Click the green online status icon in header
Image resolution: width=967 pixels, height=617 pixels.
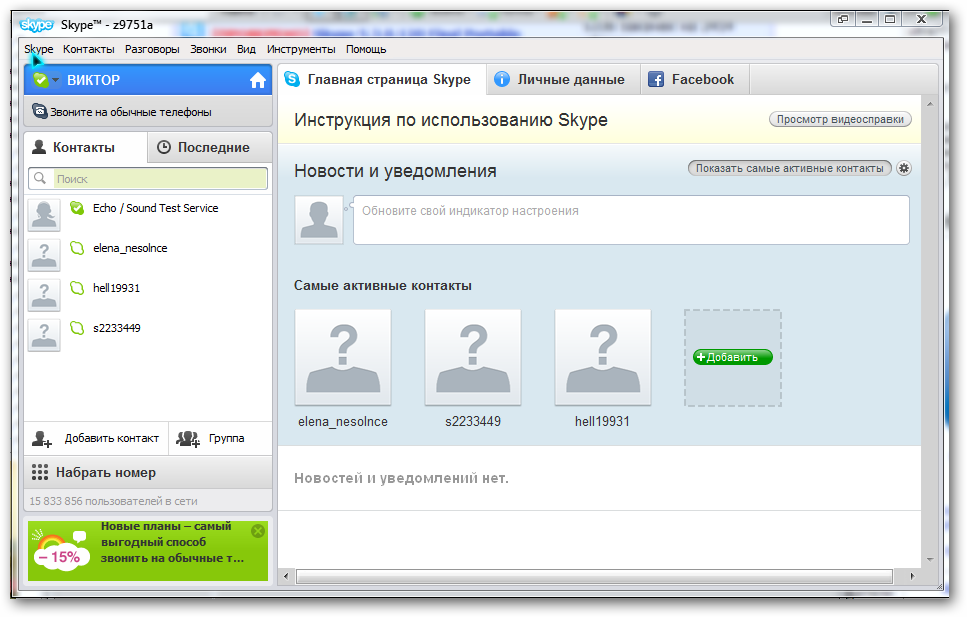pos(41,80)
